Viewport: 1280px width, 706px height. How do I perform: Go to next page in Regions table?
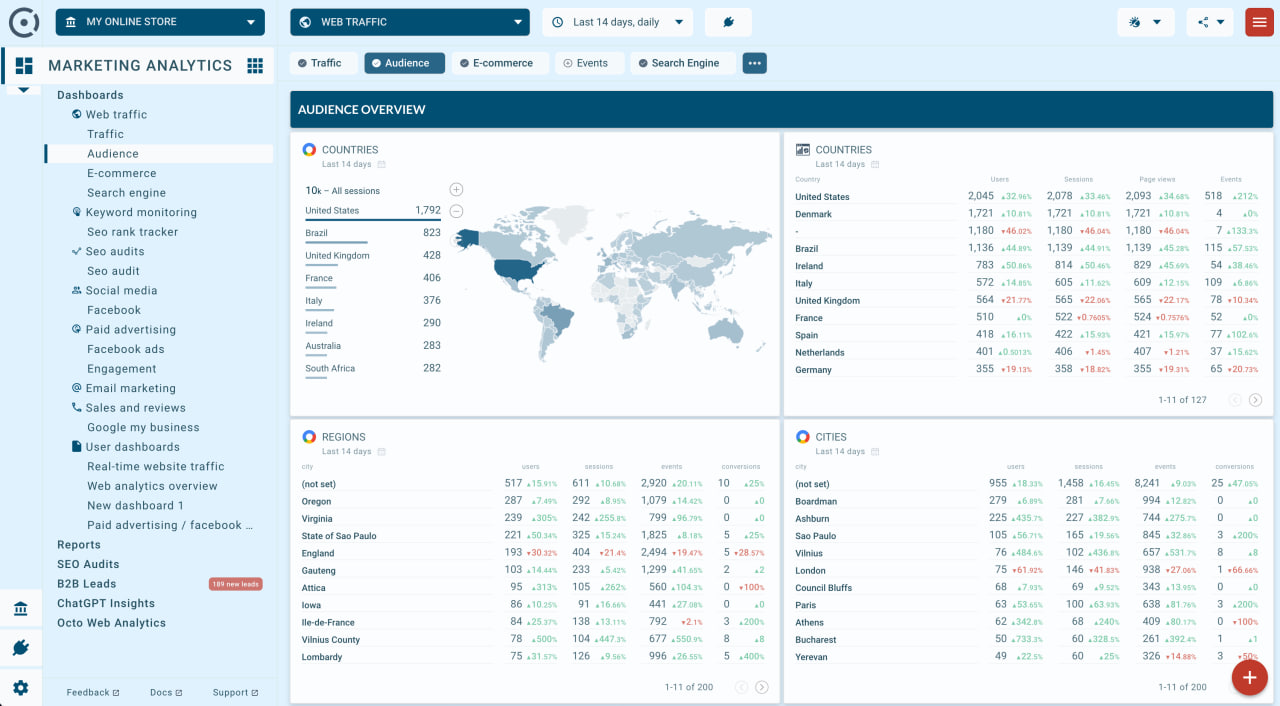pos(762,687)
